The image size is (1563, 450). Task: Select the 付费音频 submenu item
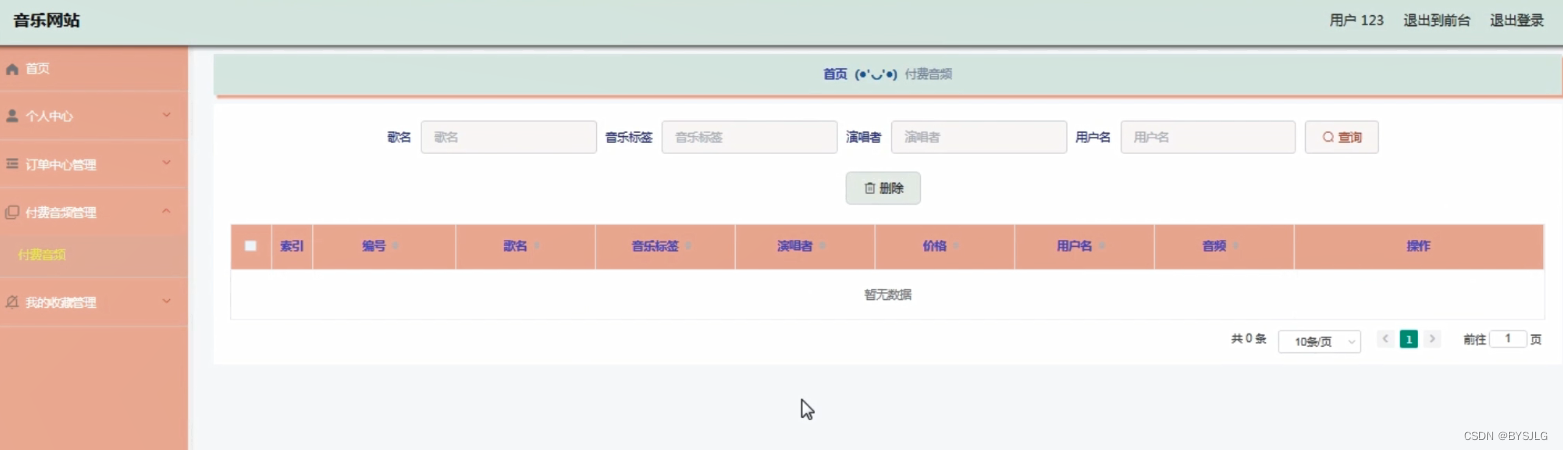pos(94,256)
